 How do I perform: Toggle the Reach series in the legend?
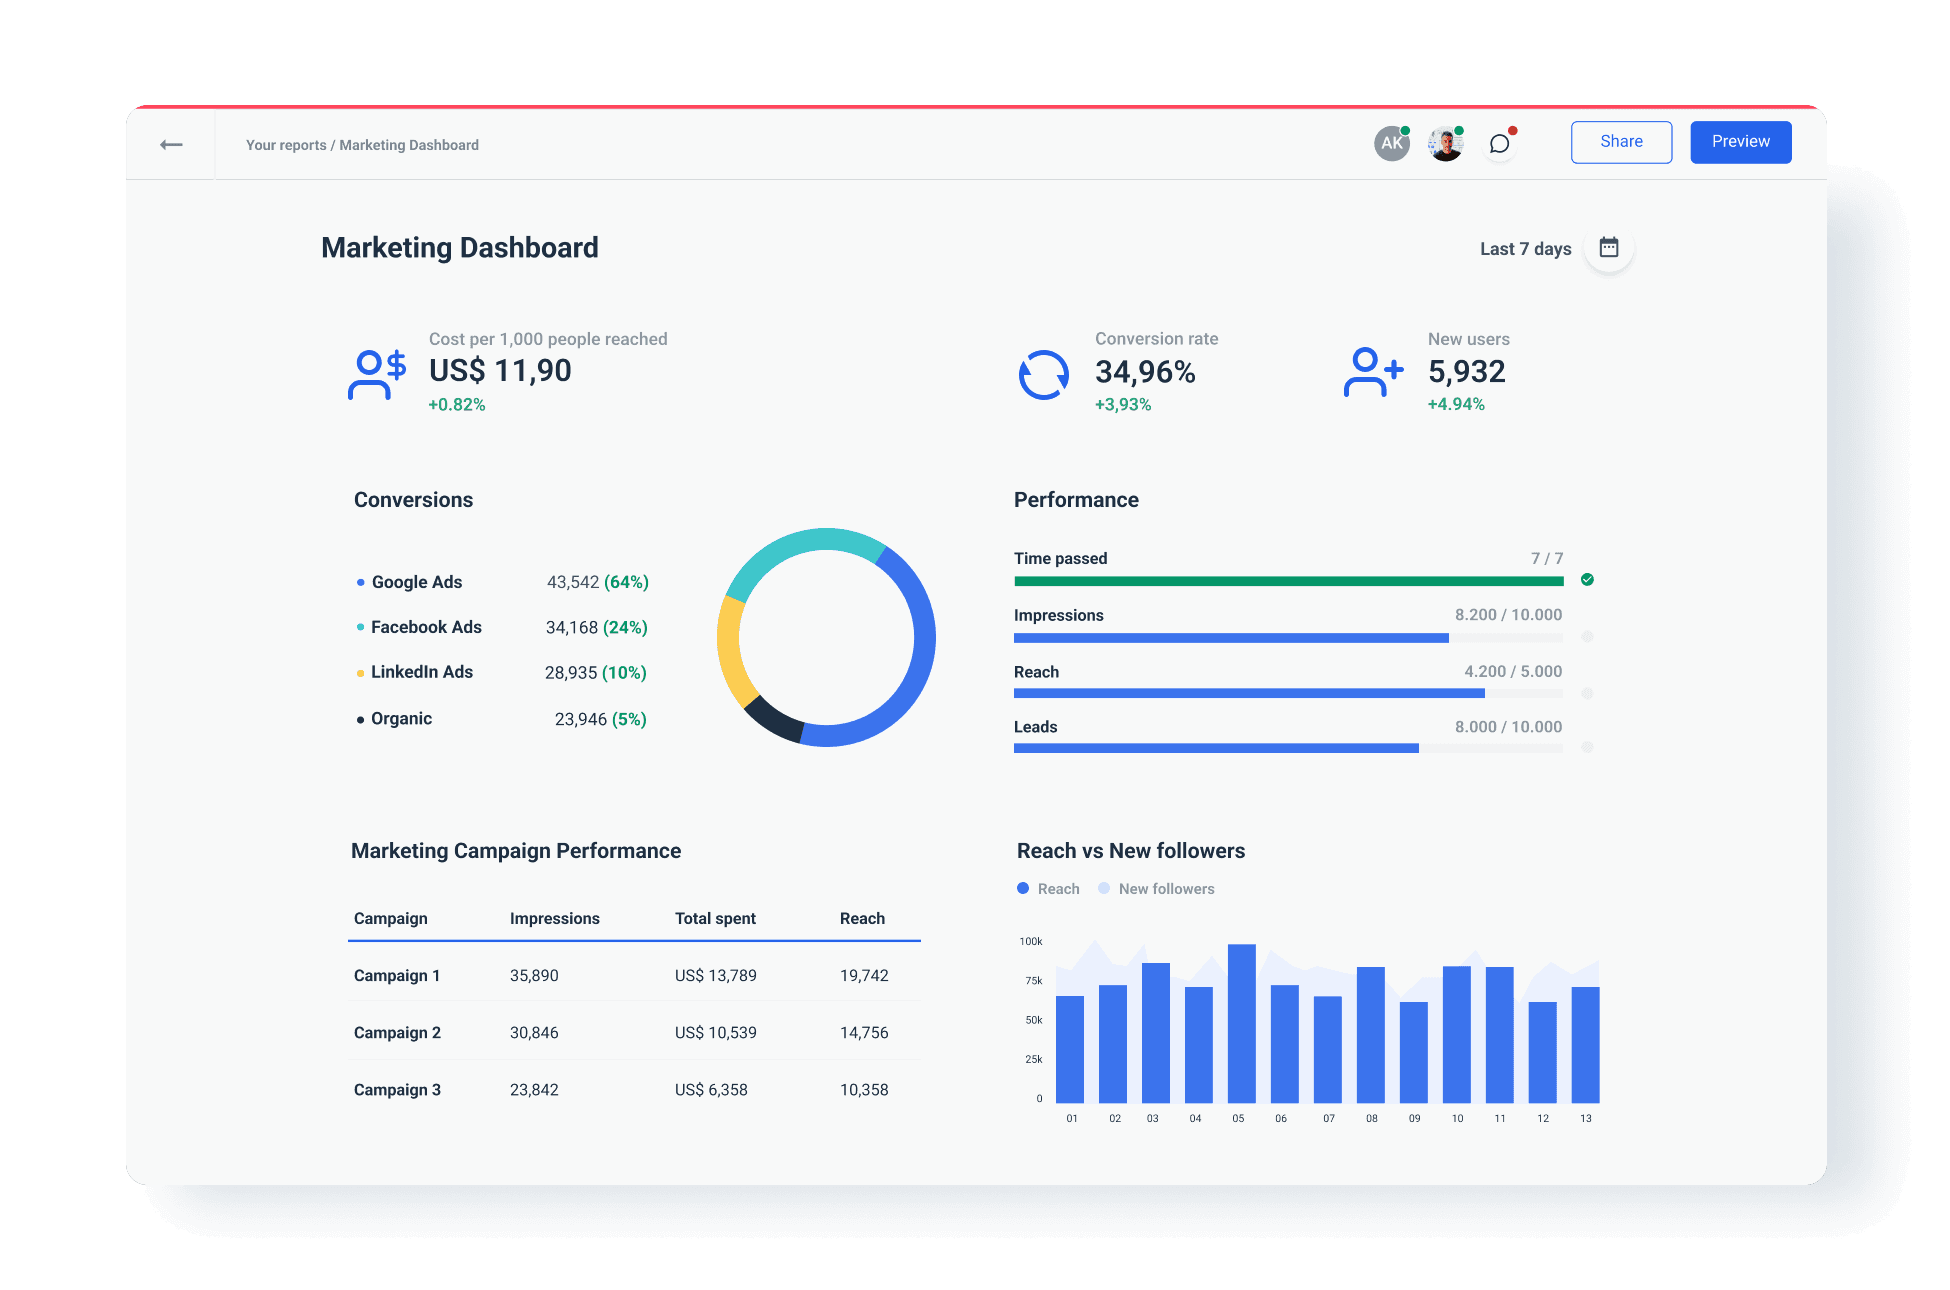(1047, 888)
